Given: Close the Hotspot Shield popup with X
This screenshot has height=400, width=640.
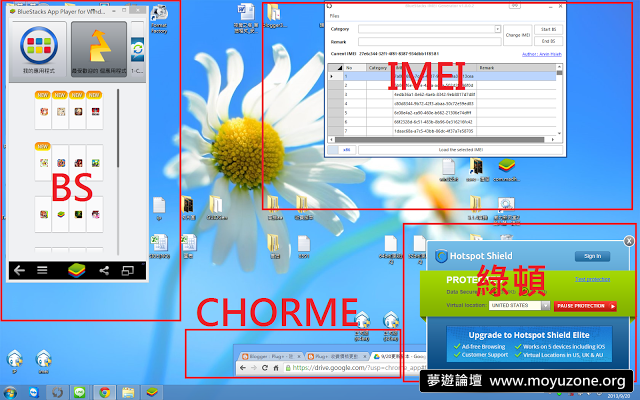Looking at the screenshot, I should [629, 241].
